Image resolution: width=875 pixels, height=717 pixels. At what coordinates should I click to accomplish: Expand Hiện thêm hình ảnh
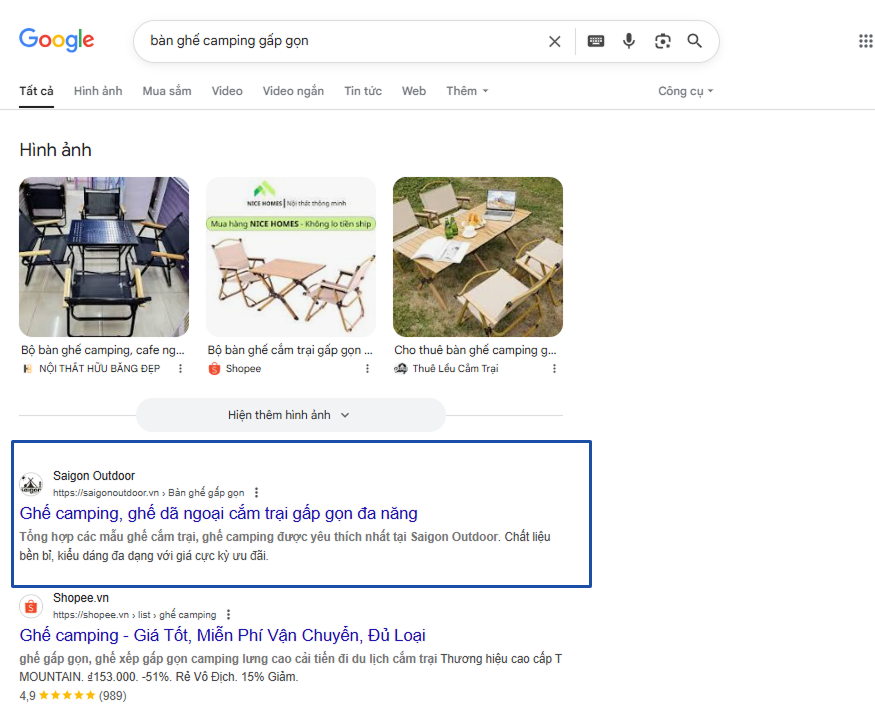click(291, 415)
